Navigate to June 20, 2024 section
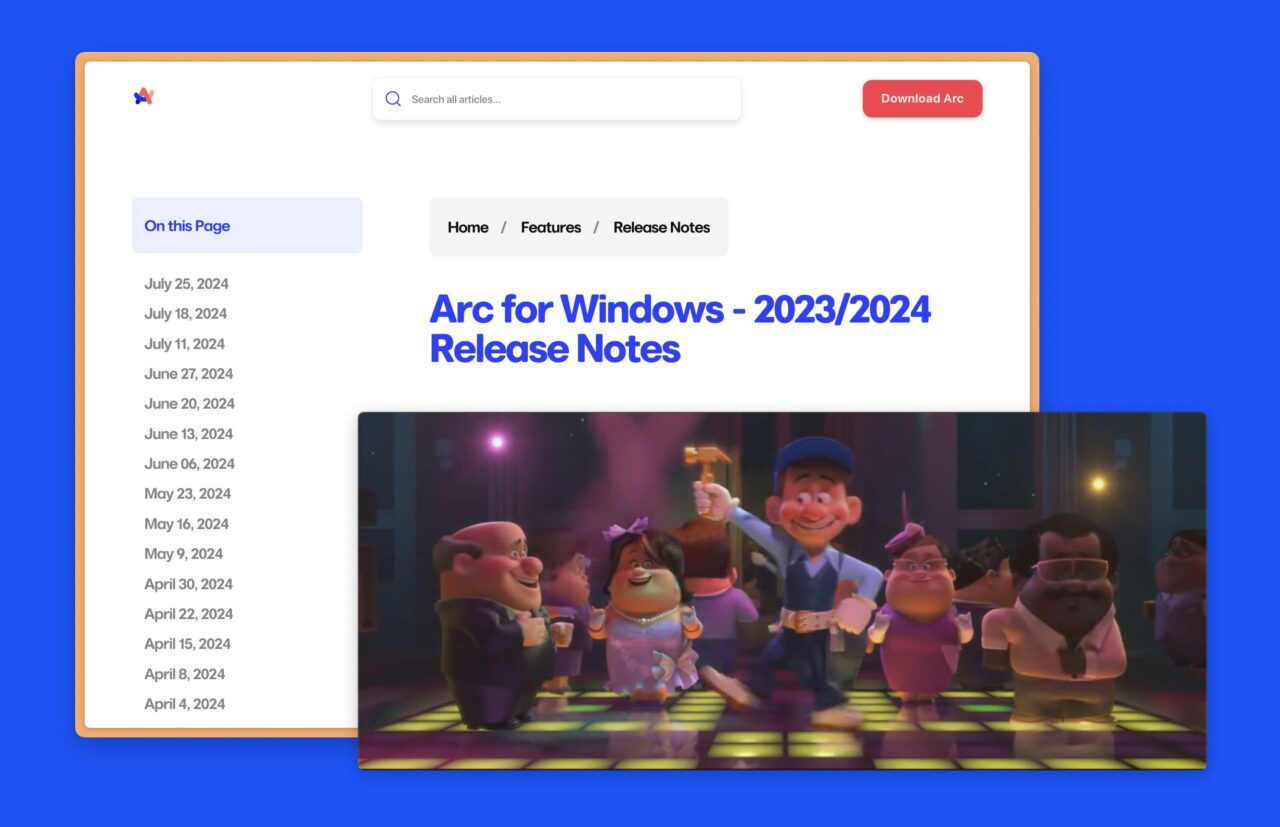1280x827 pixels. point(189,404)
